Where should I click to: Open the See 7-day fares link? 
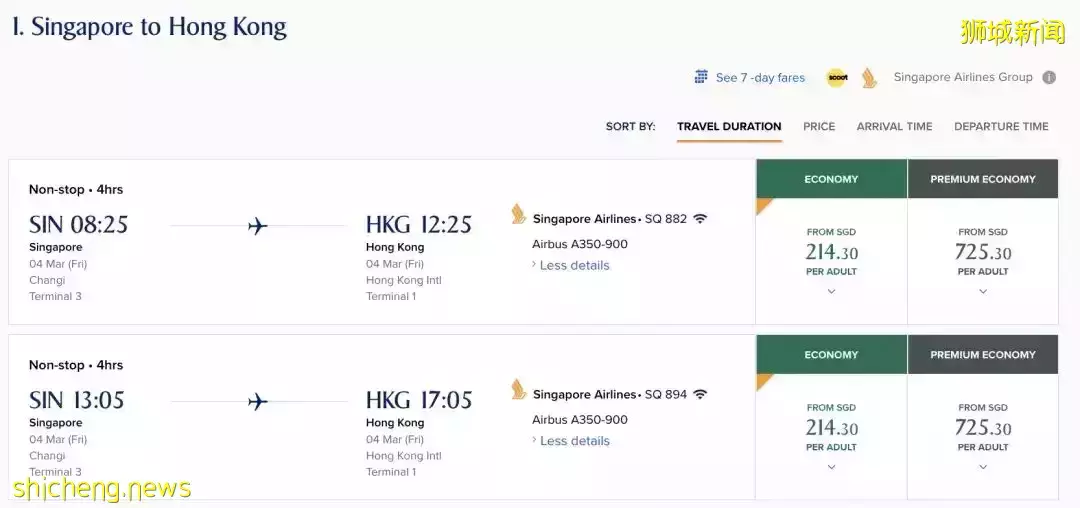[x=760, y=78]
